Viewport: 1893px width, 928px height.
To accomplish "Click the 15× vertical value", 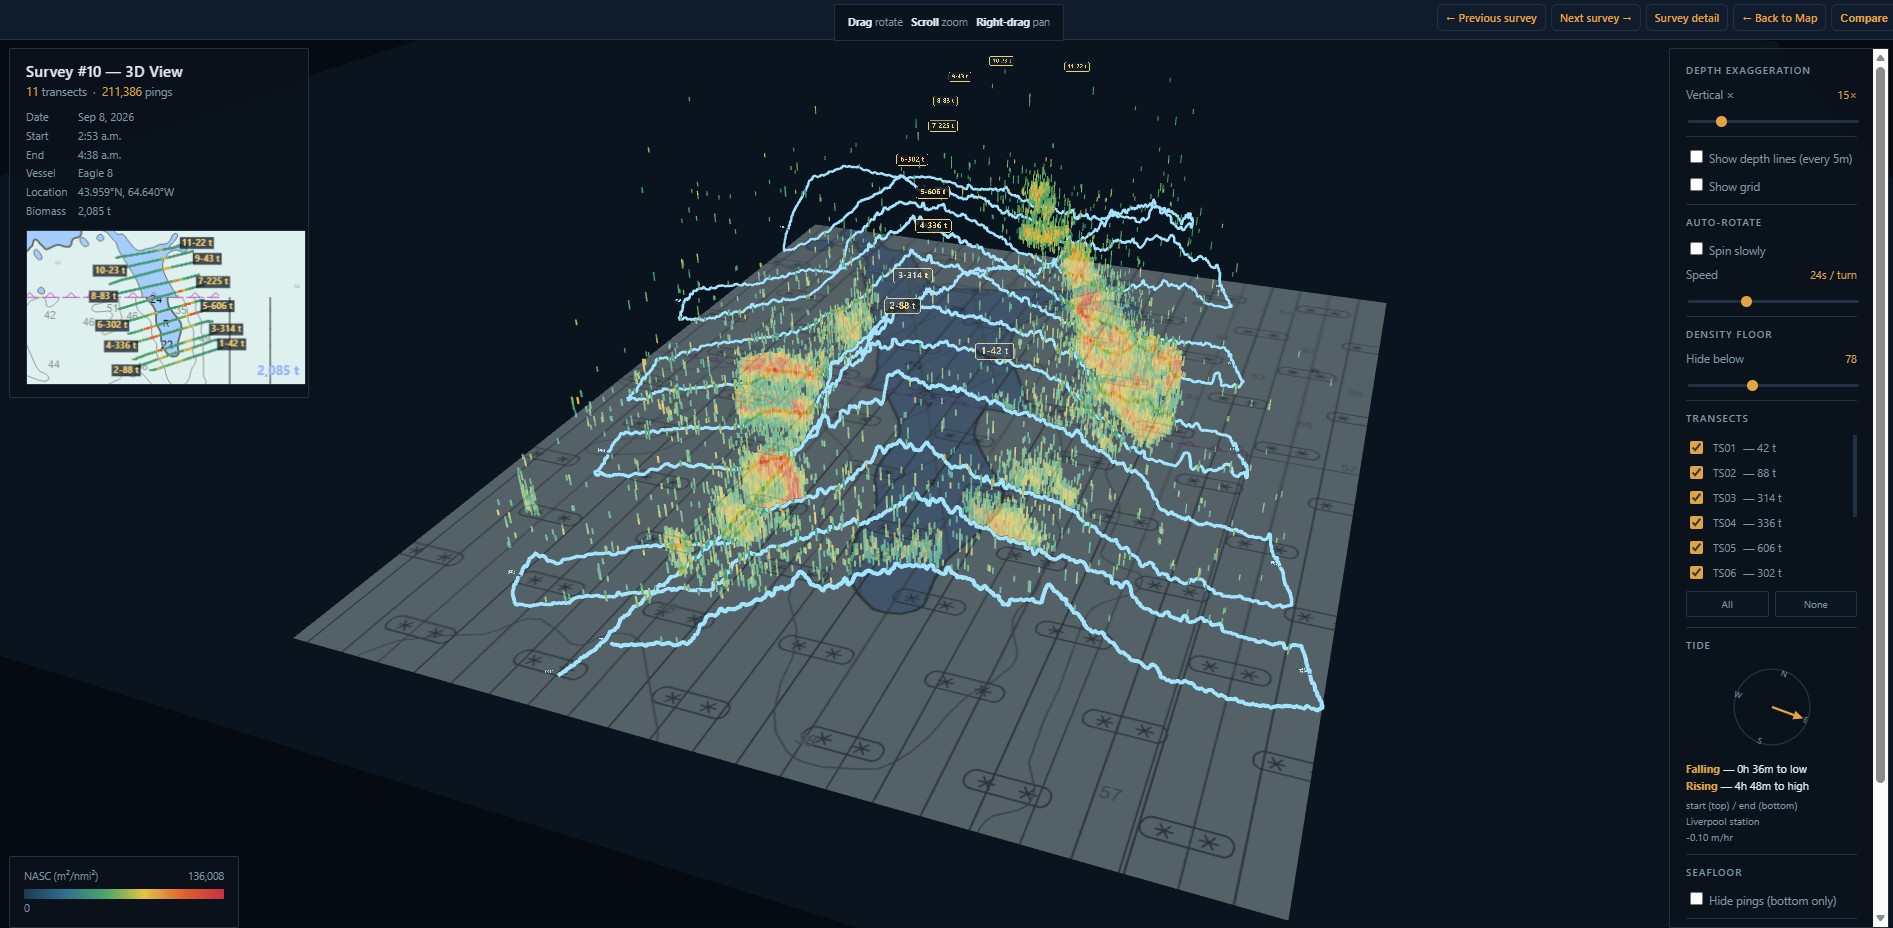I will 1846,95.
